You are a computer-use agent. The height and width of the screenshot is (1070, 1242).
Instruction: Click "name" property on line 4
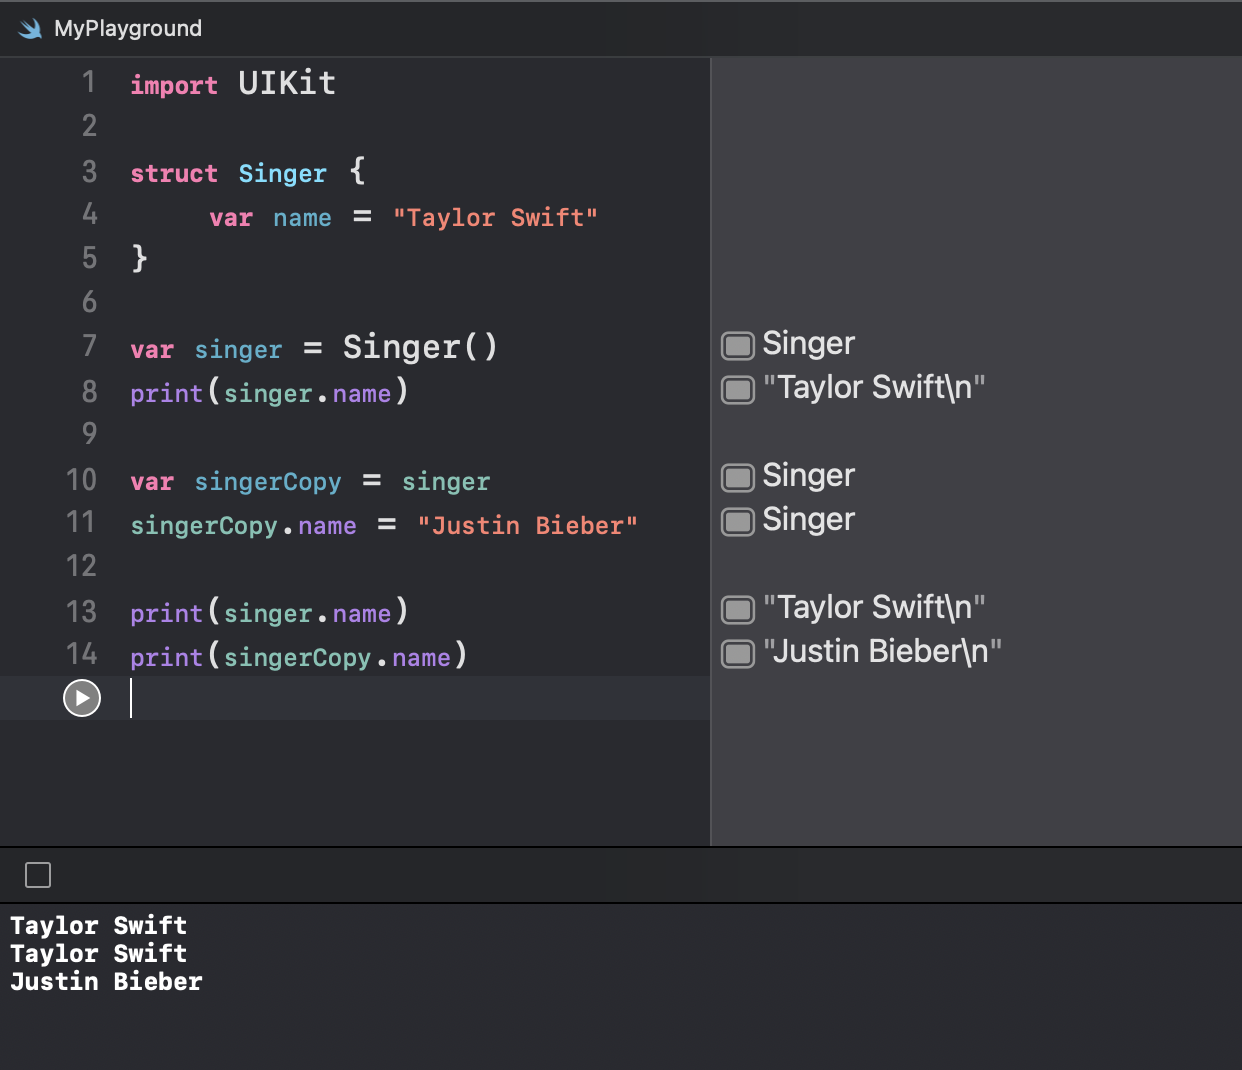tap(302, 218)
